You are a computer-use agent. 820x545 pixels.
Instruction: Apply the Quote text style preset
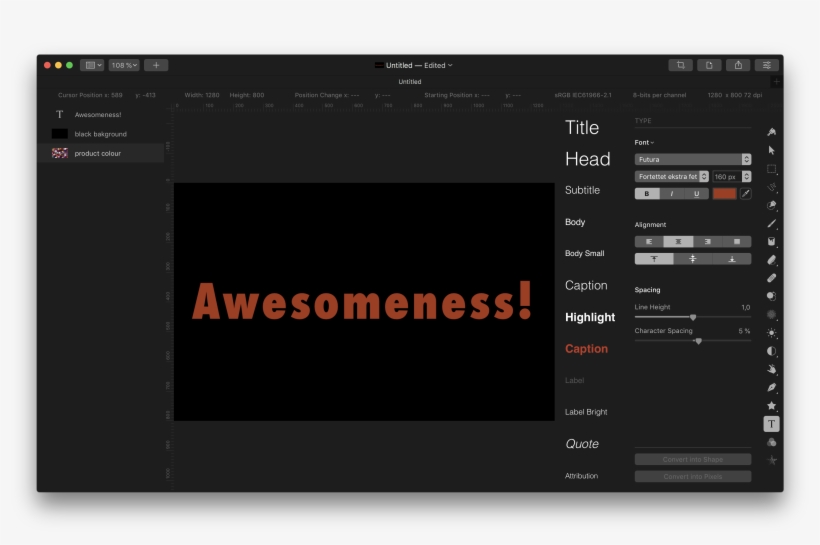click(582, 444)
